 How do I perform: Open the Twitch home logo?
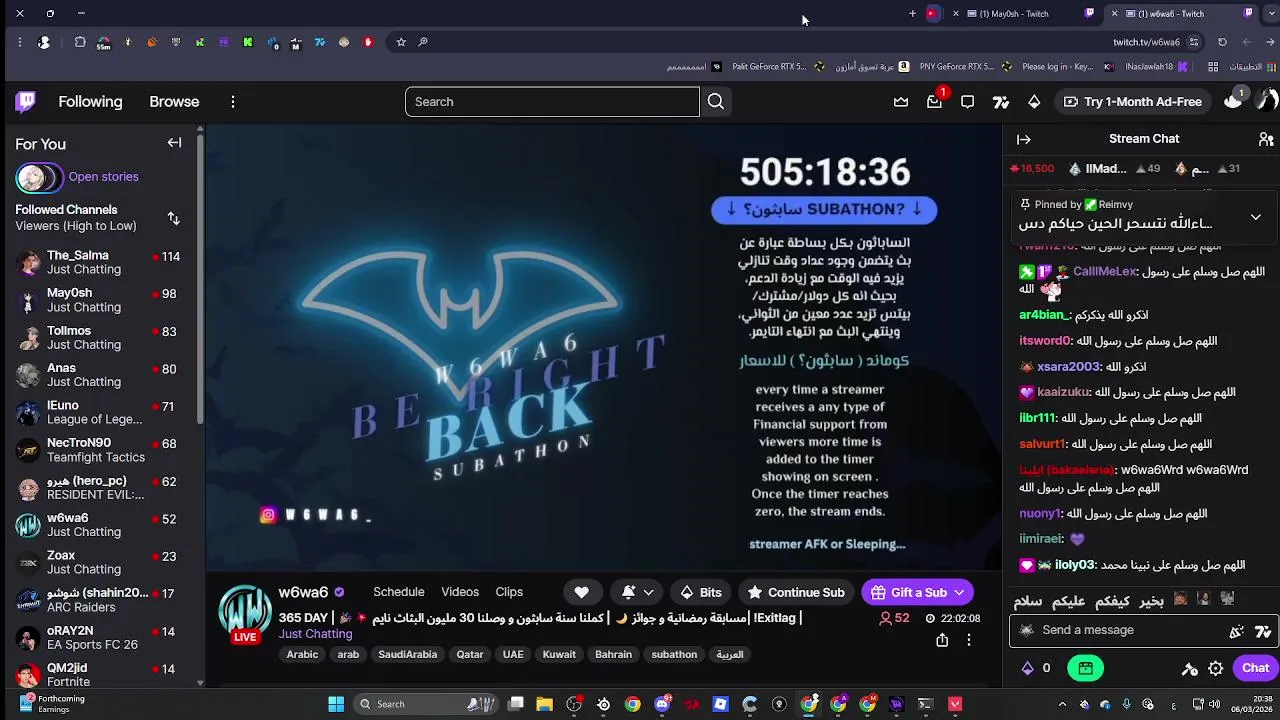[x=26, y=101]
